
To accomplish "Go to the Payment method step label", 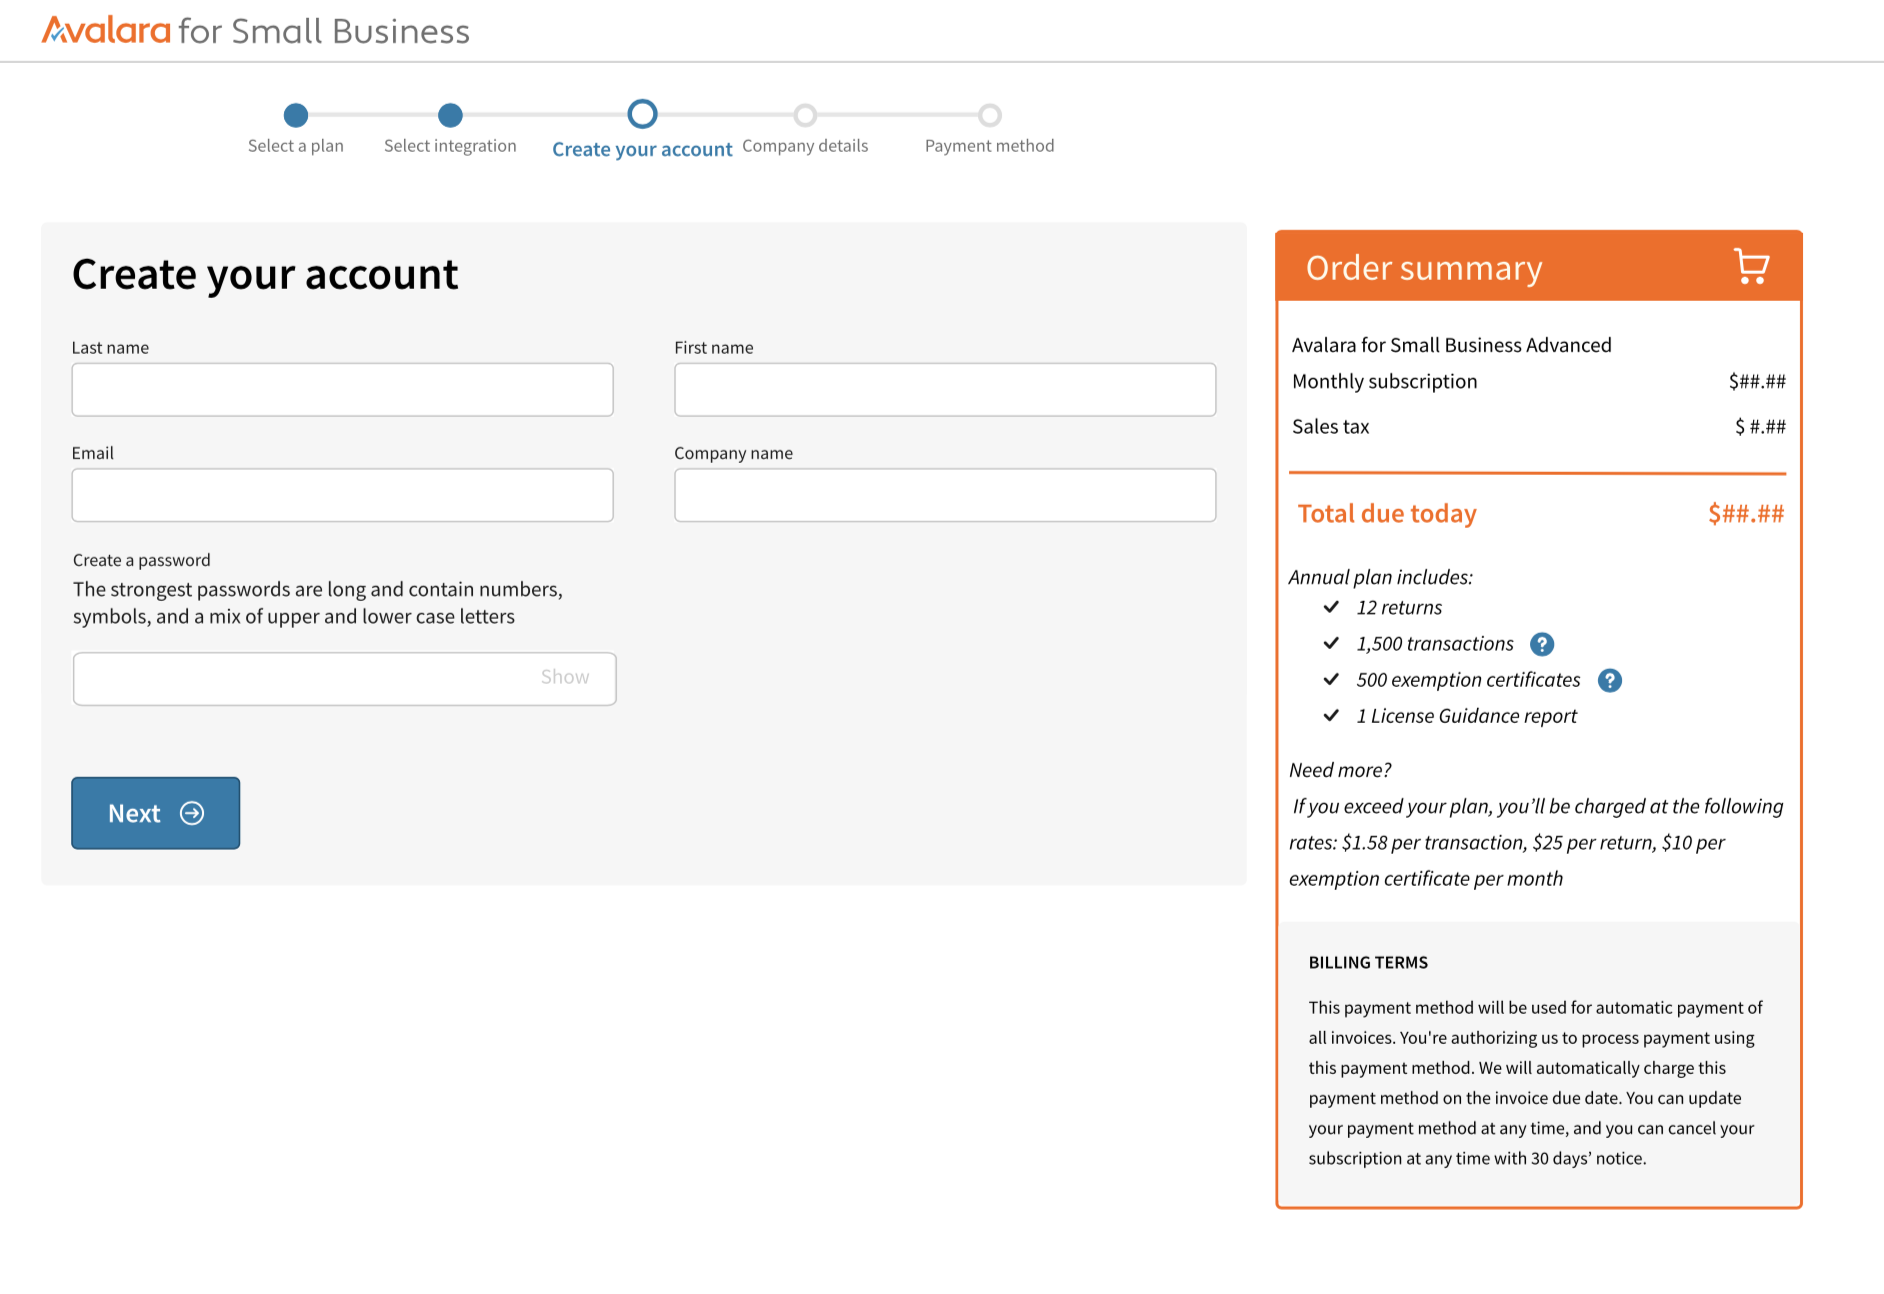I will coord(989,146).
